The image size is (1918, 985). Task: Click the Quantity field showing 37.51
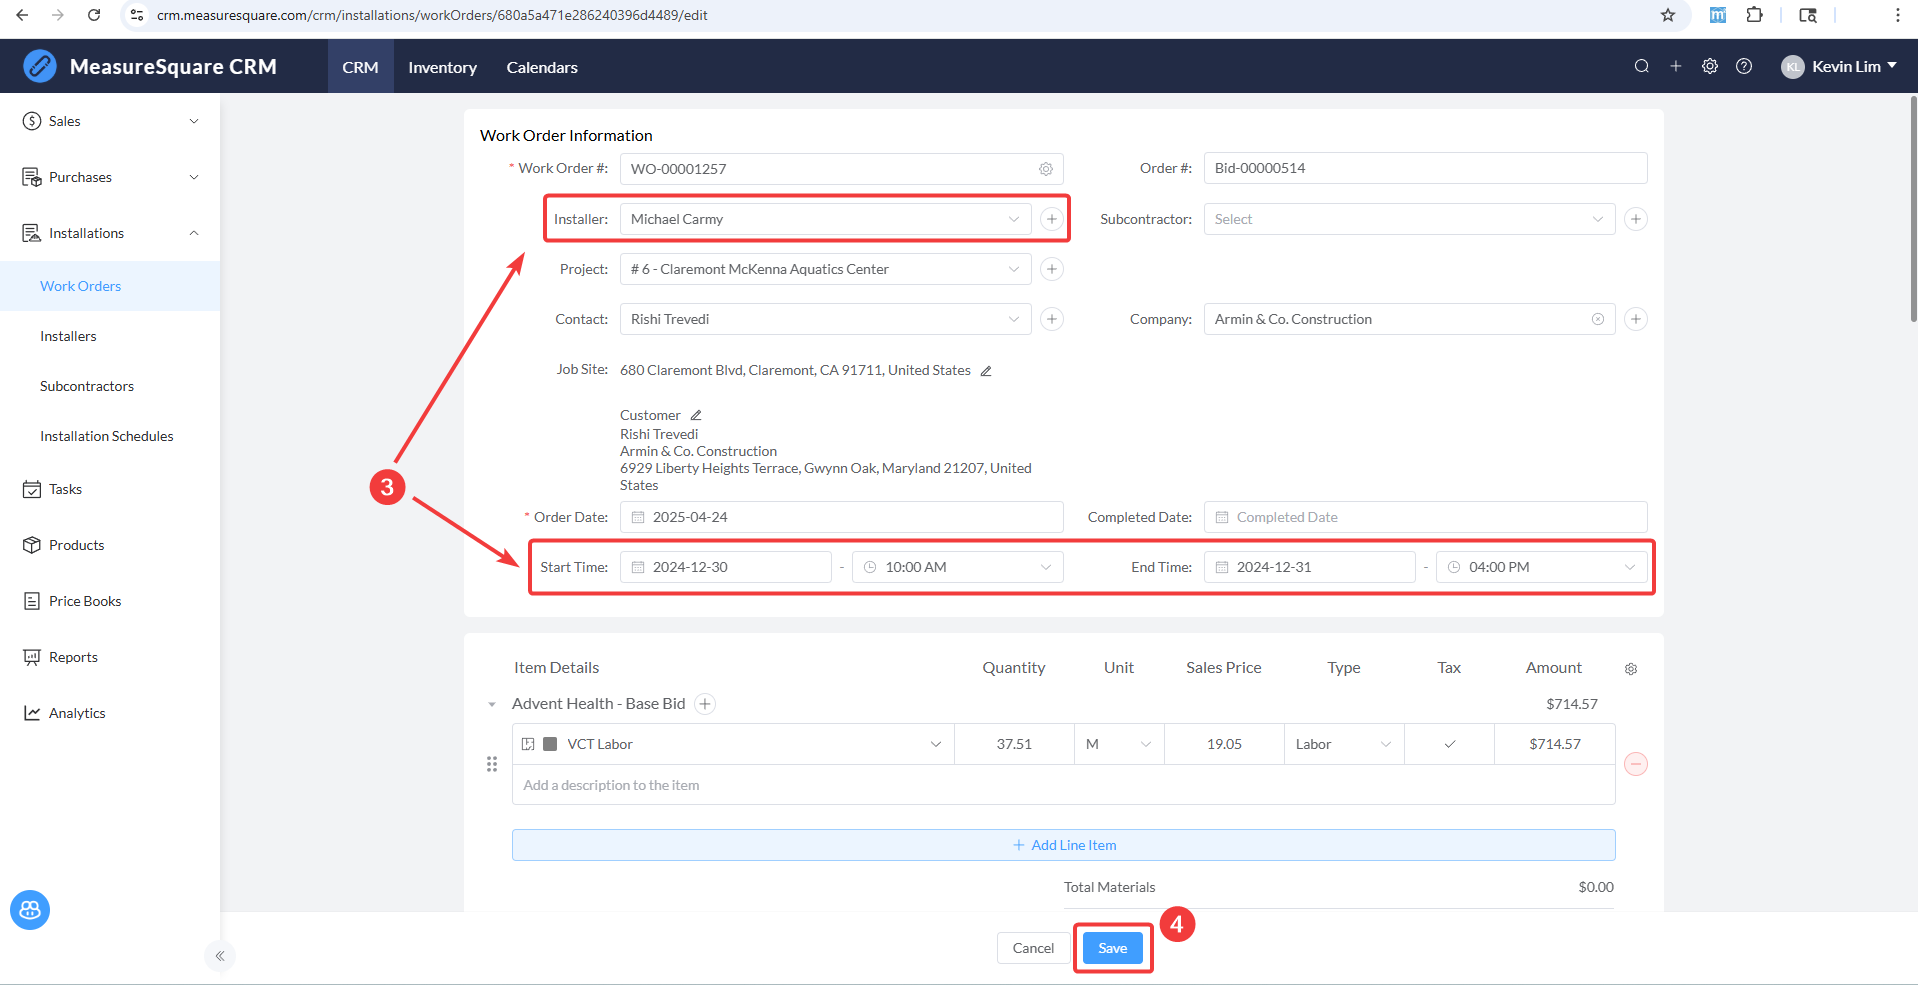[1015, 744]
